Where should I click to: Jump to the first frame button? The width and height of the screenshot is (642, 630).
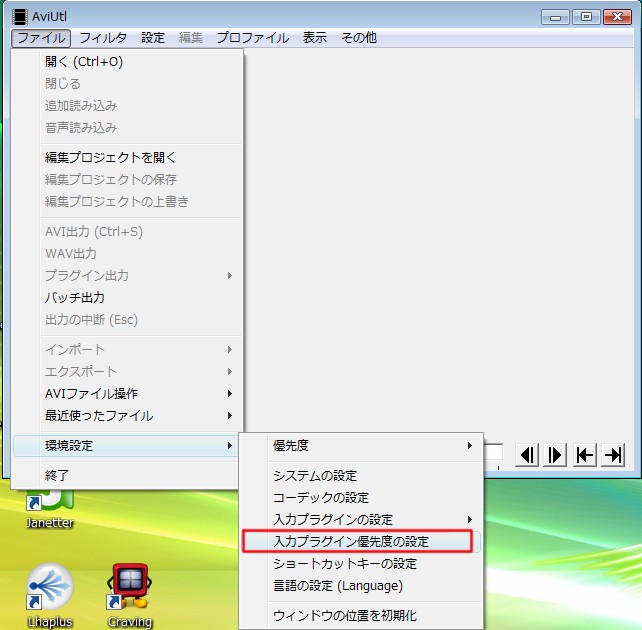click(585, 455)
